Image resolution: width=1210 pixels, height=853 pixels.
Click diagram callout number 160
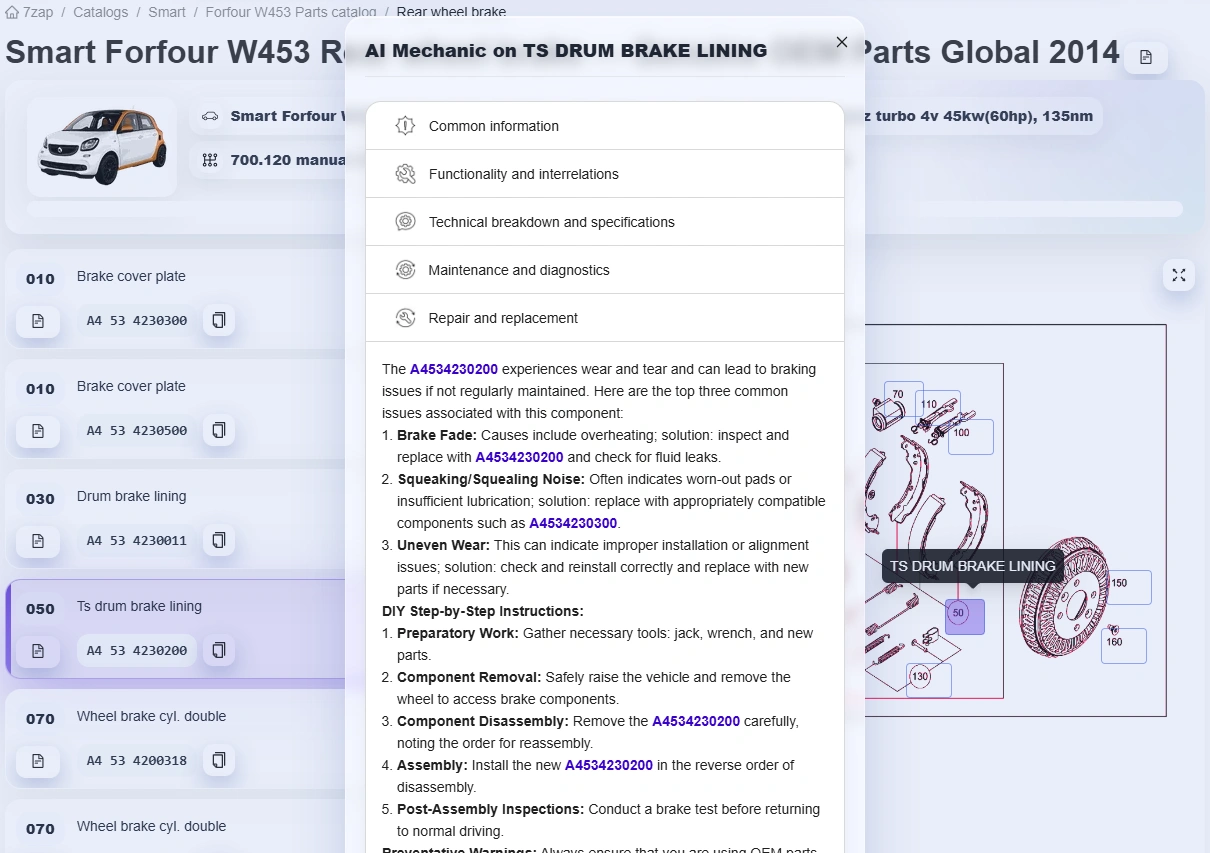tap(1123, 645)
